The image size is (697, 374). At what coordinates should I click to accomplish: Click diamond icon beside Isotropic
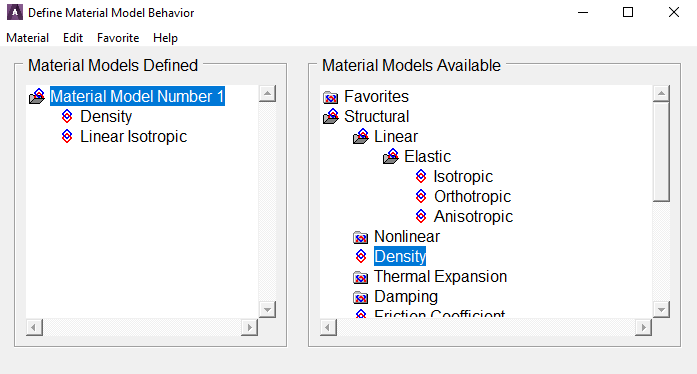[x=421, y=176]
